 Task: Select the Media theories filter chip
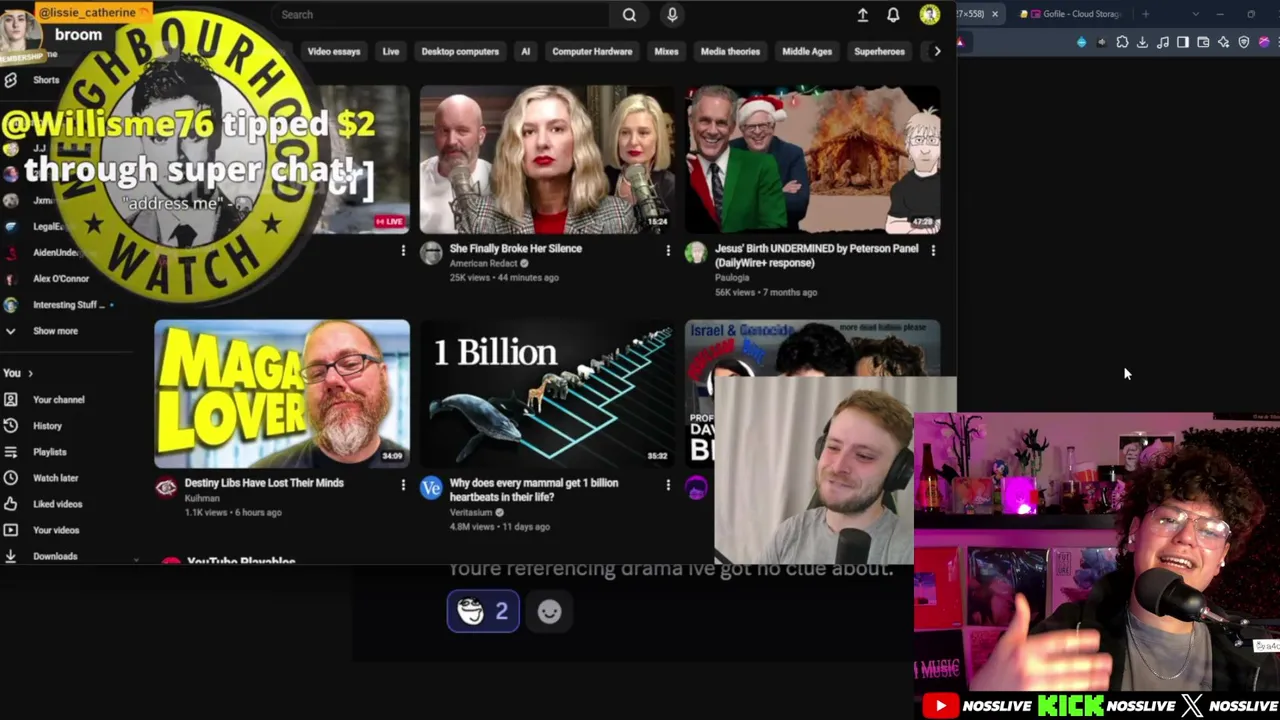730,51
